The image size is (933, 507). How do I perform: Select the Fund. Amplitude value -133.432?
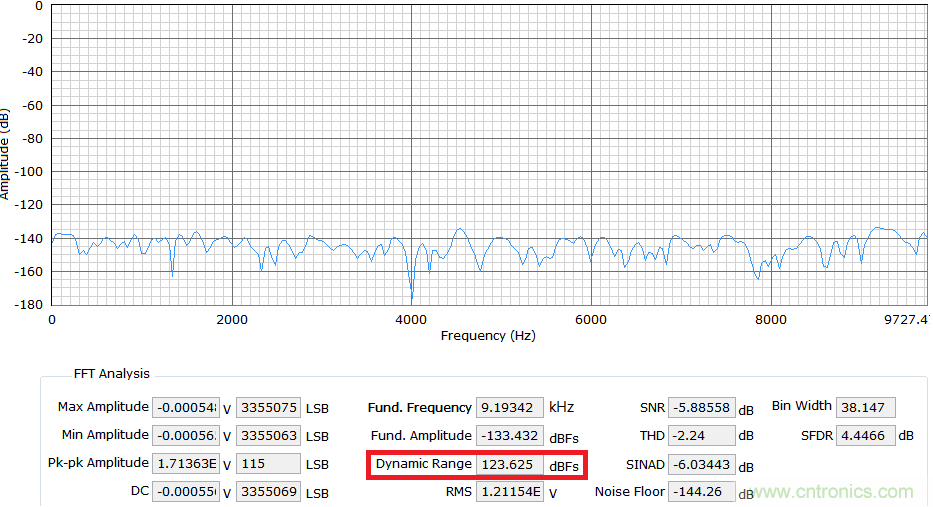[x=510, y=436]
